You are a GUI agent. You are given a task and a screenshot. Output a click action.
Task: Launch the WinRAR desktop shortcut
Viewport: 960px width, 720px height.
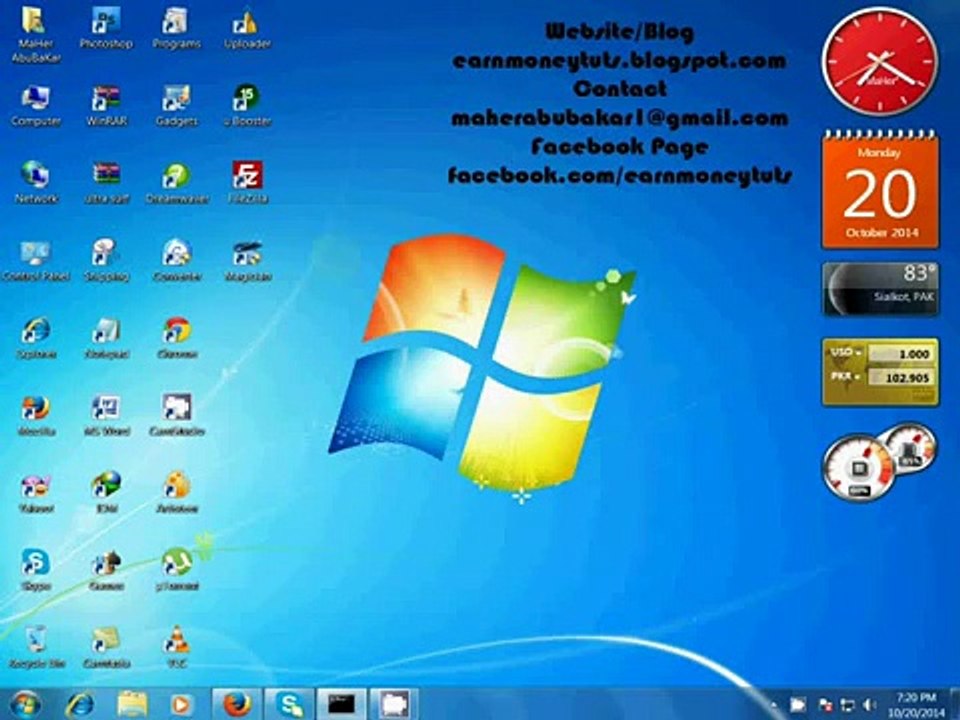(x=106, y=106)
